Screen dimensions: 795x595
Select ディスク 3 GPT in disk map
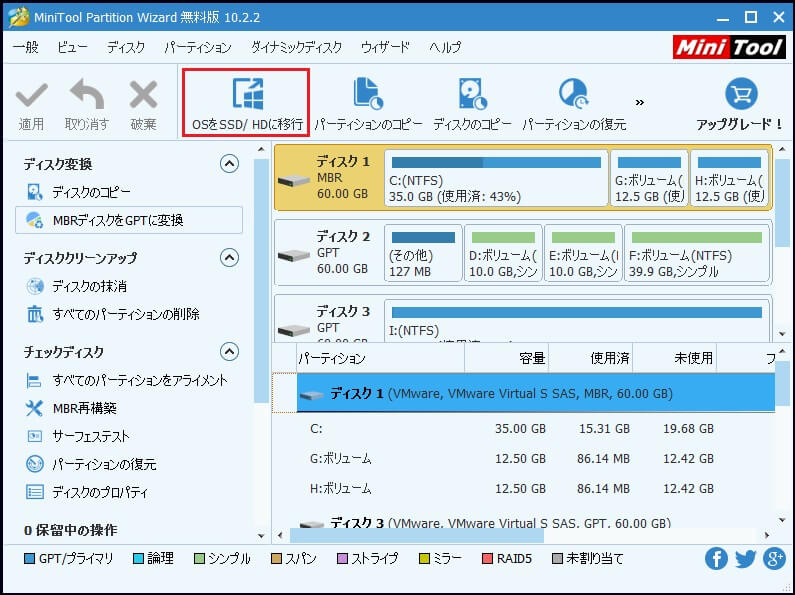(330, 321)
